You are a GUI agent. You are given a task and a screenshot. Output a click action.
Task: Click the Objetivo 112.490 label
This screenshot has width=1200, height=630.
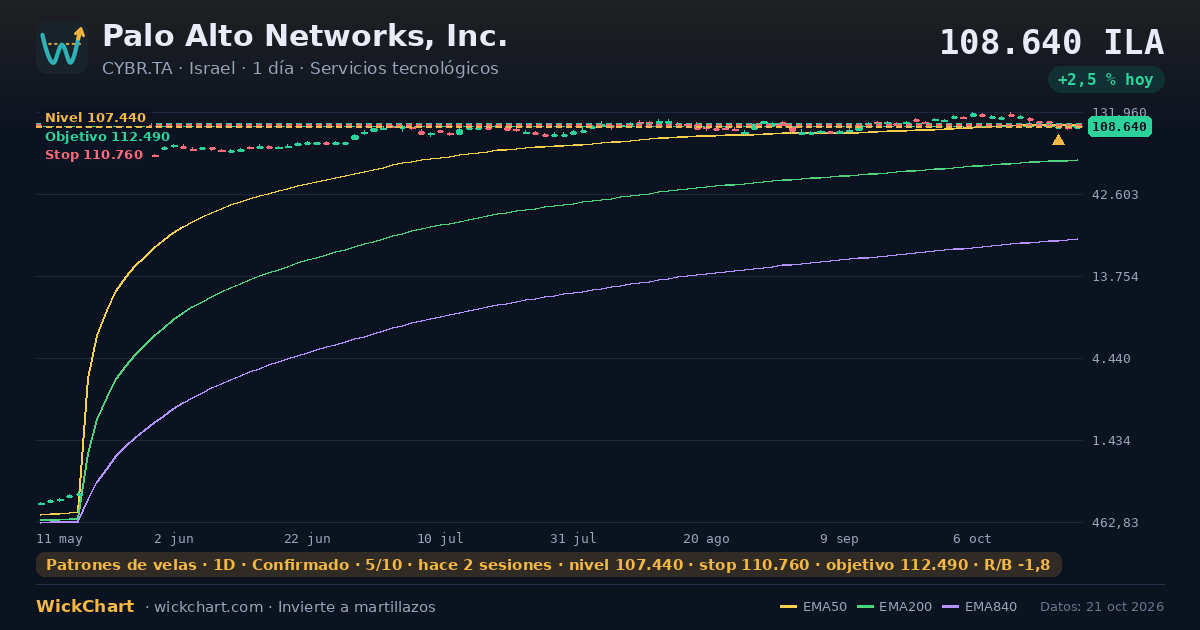107,137
